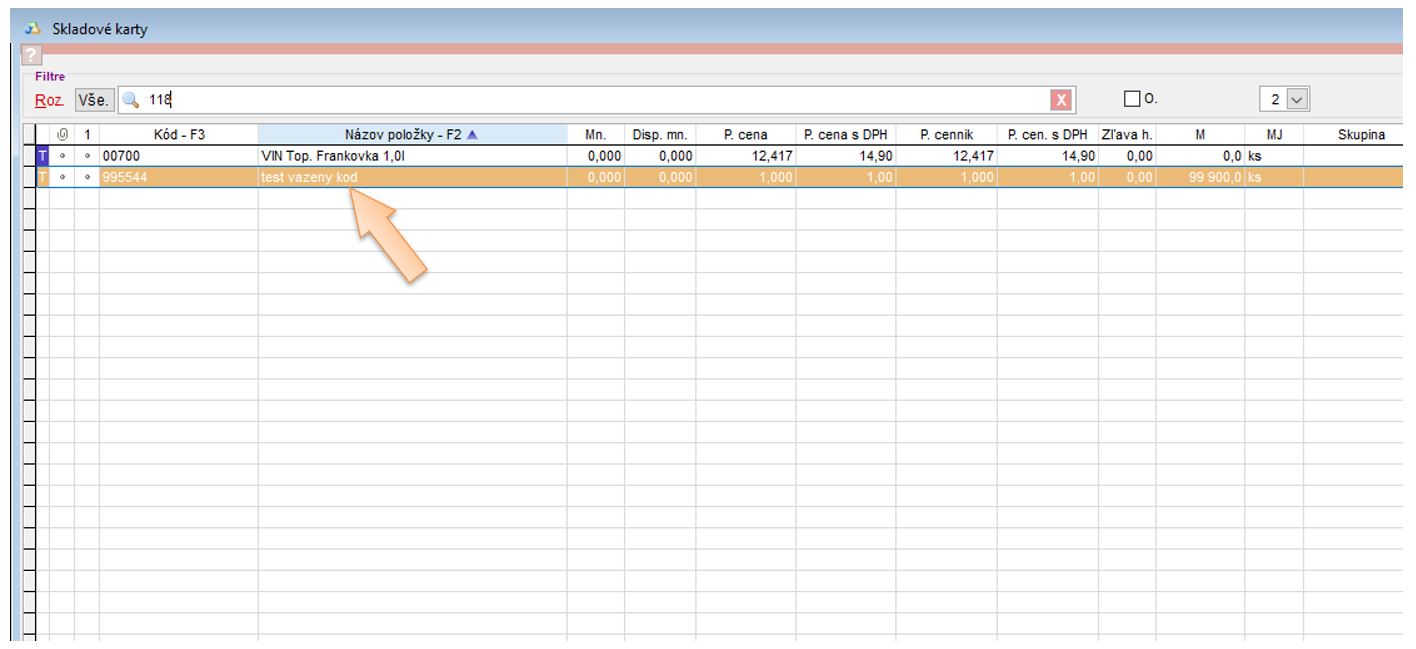
Task: Click the Zľava h. column header
Action: tap(1126, 135)
